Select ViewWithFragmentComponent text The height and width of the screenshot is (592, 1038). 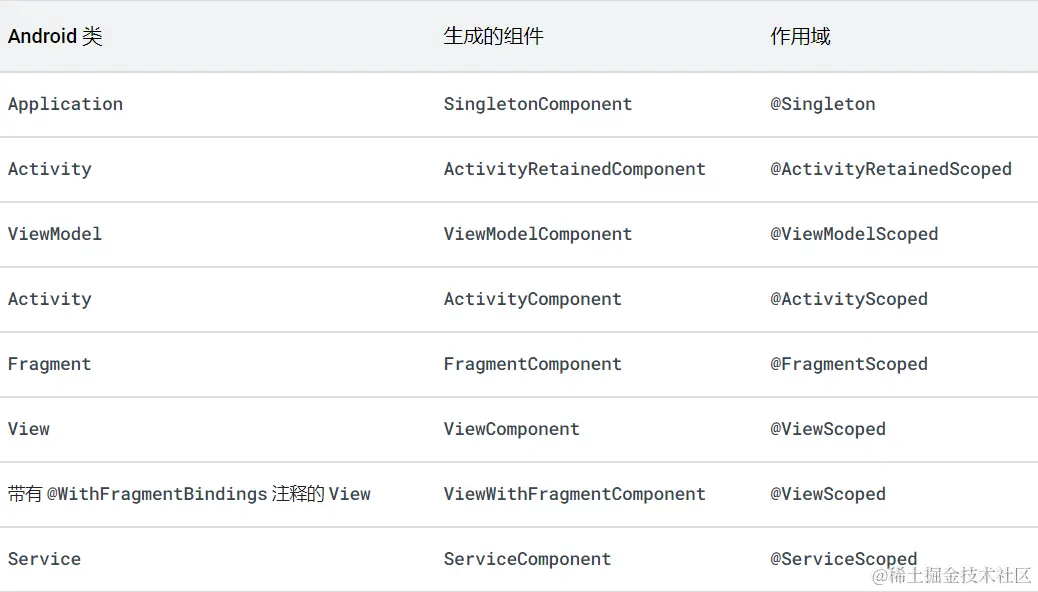click(574, 494)
